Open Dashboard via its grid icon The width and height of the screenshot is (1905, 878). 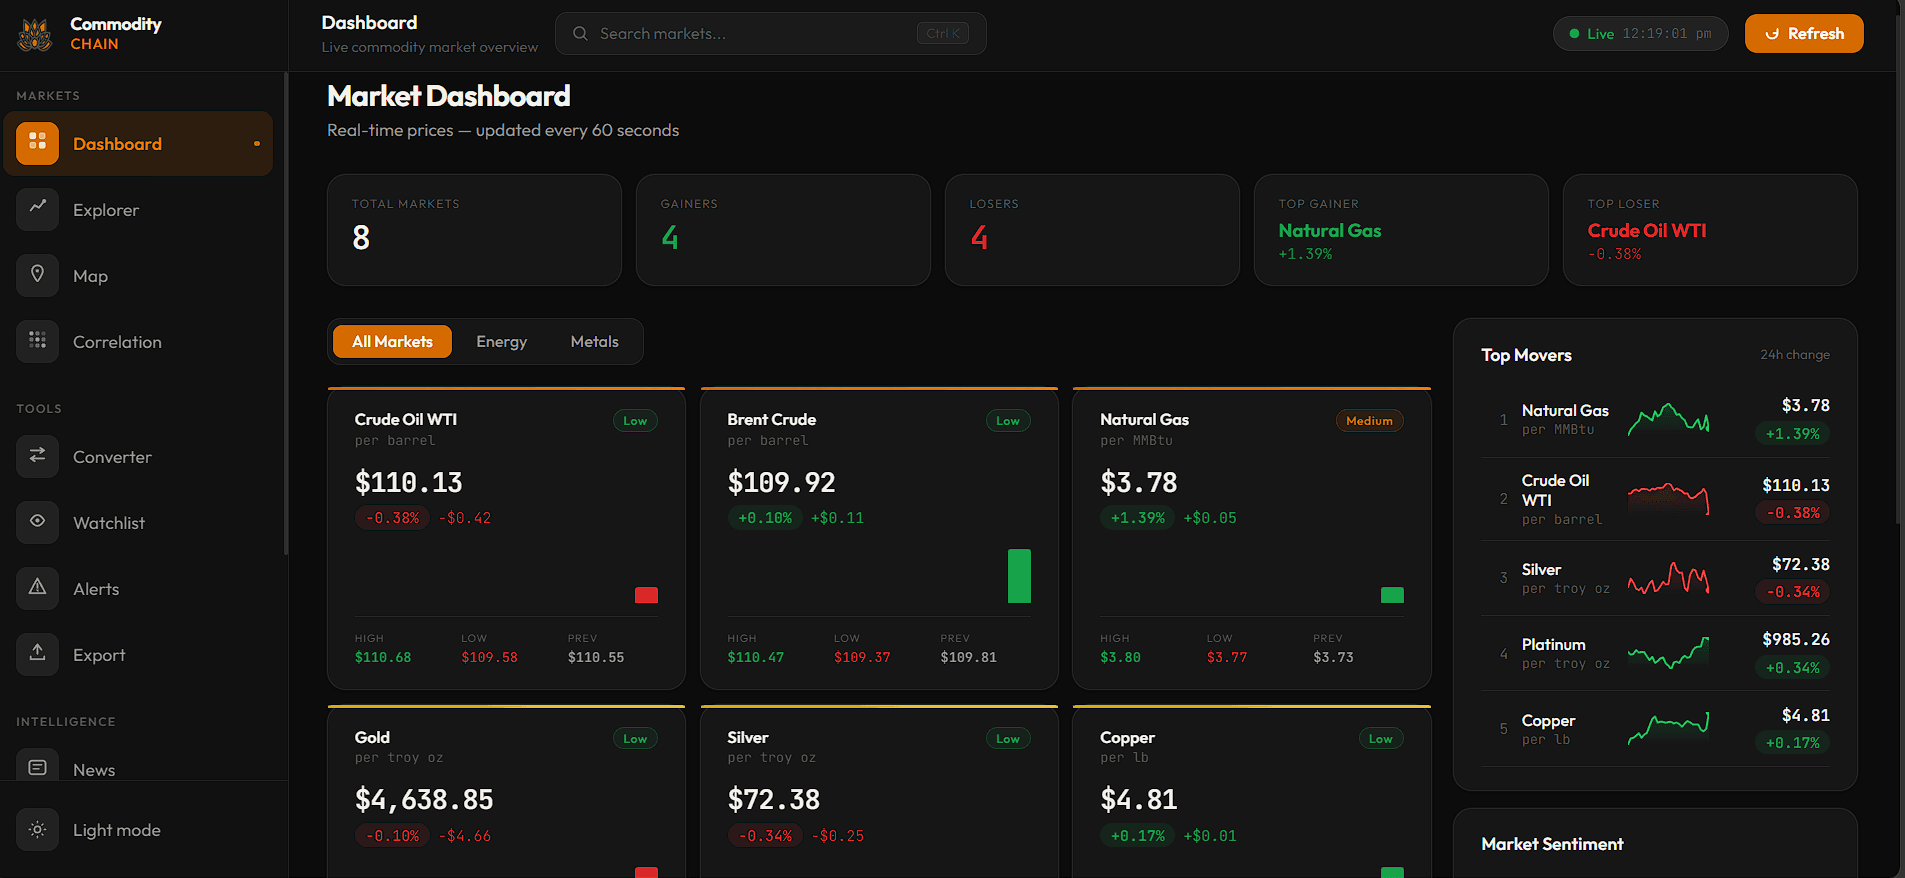(38, 143)
